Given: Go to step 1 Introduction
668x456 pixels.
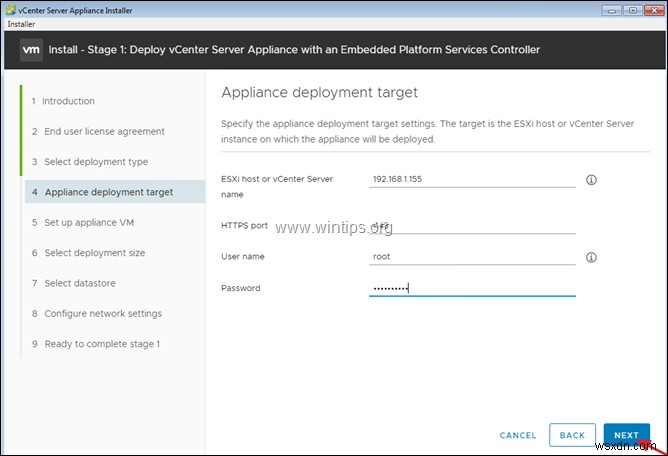Looking at the screenshot, I should pos(63,101).
